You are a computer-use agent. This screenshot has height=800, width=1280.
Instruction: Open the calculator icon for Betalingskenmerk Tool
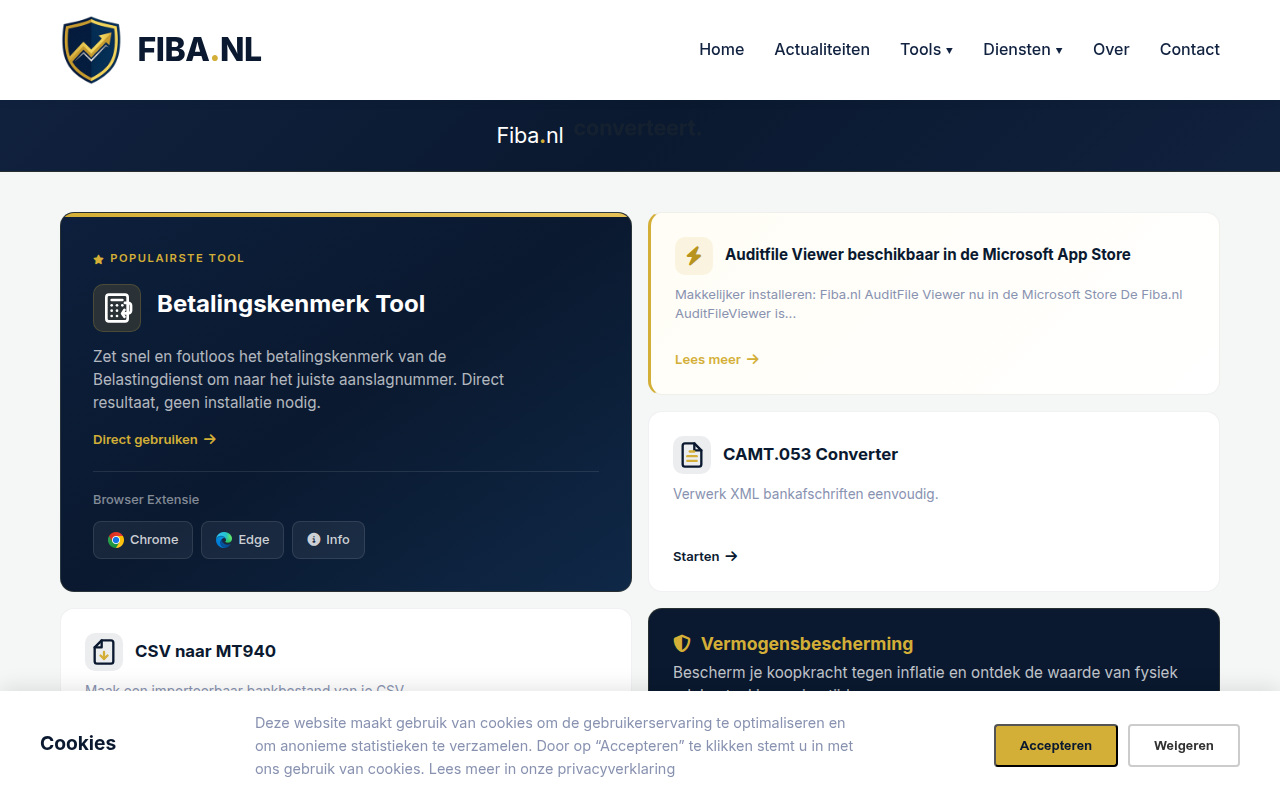(x=117, y=307)
